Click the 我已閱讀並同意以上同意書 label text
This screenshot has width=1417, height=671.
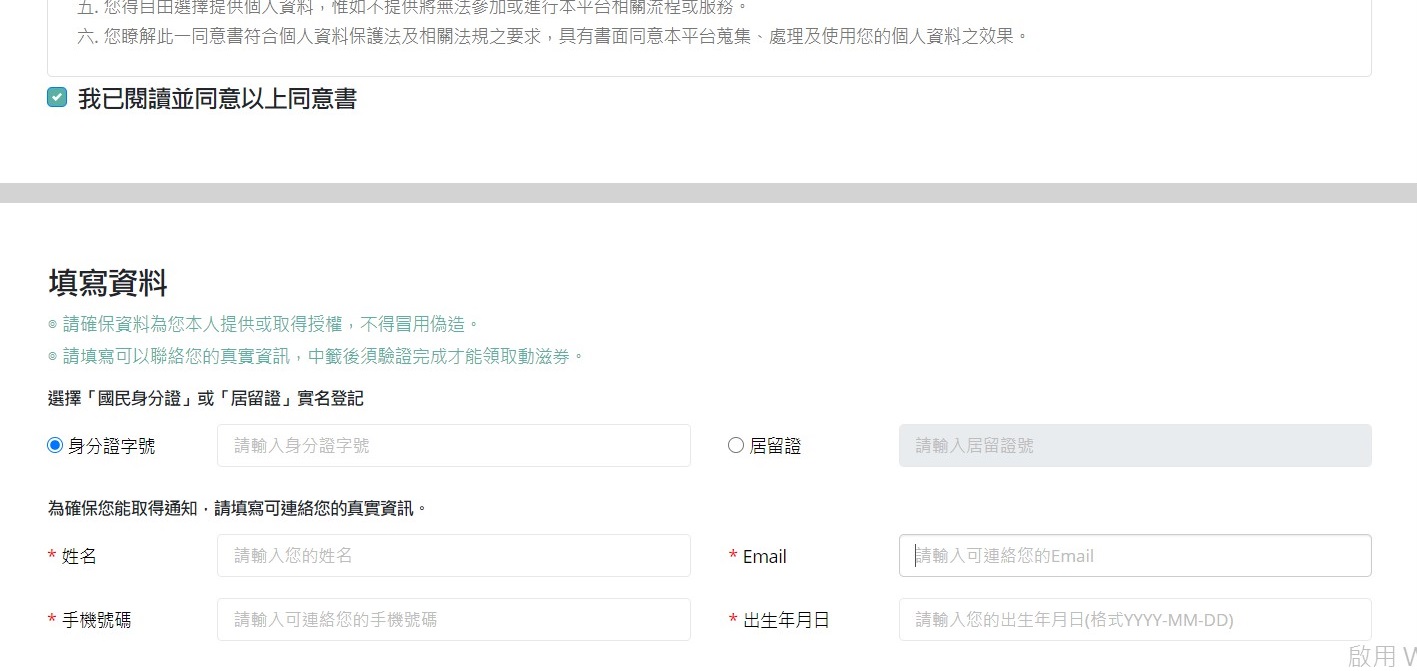(x=217, y=99)
